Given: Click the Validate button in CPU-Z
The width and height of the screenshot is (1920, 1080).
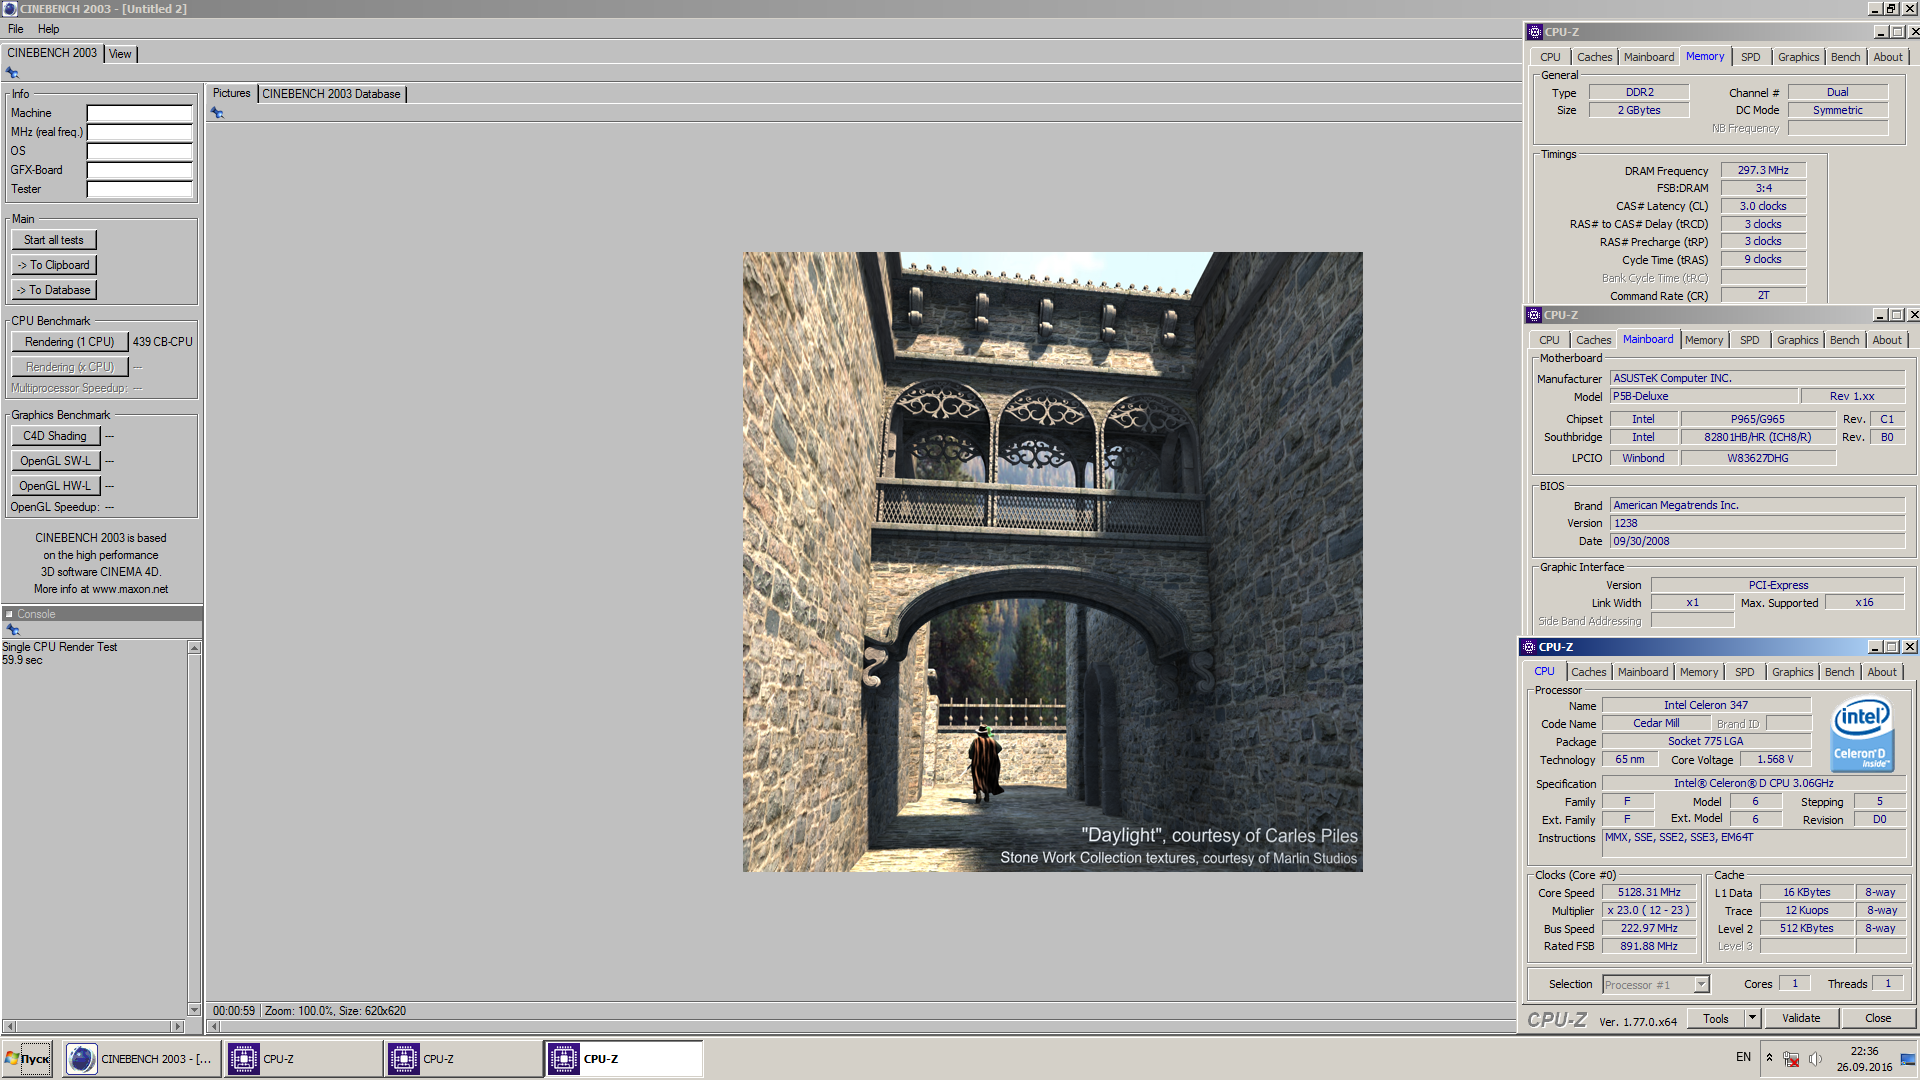Looking at the screenshot, I should pos(1801,1018).
